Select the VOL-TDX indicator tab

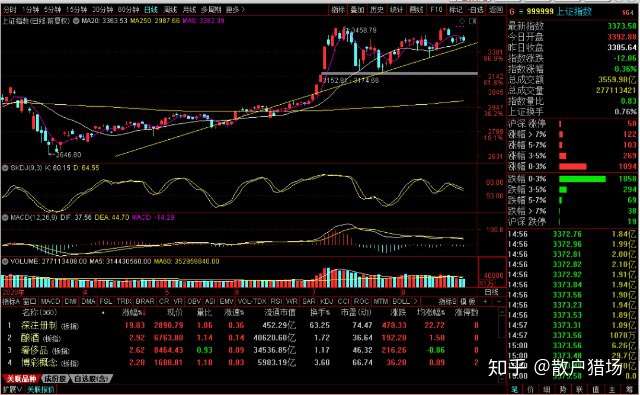pyautogui.click(x=251, y=302)
